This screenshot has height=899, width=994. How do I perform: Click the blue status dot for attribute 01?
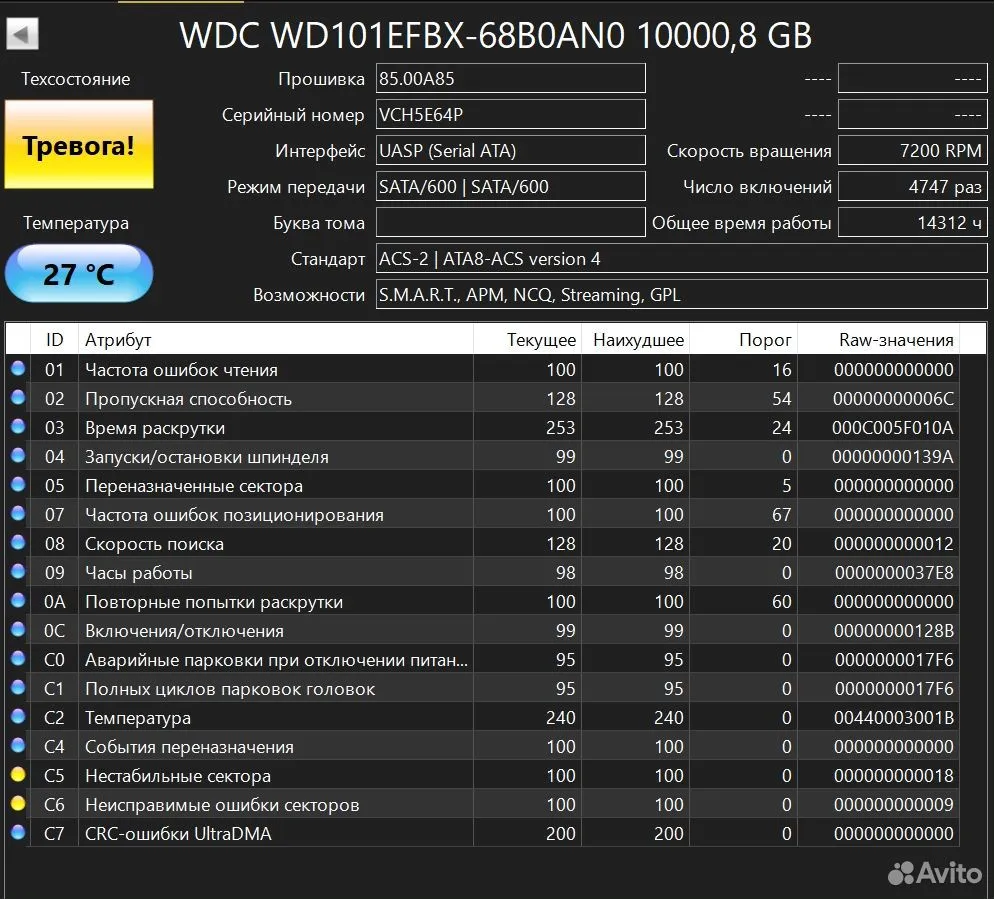click(x=18, y=368)
